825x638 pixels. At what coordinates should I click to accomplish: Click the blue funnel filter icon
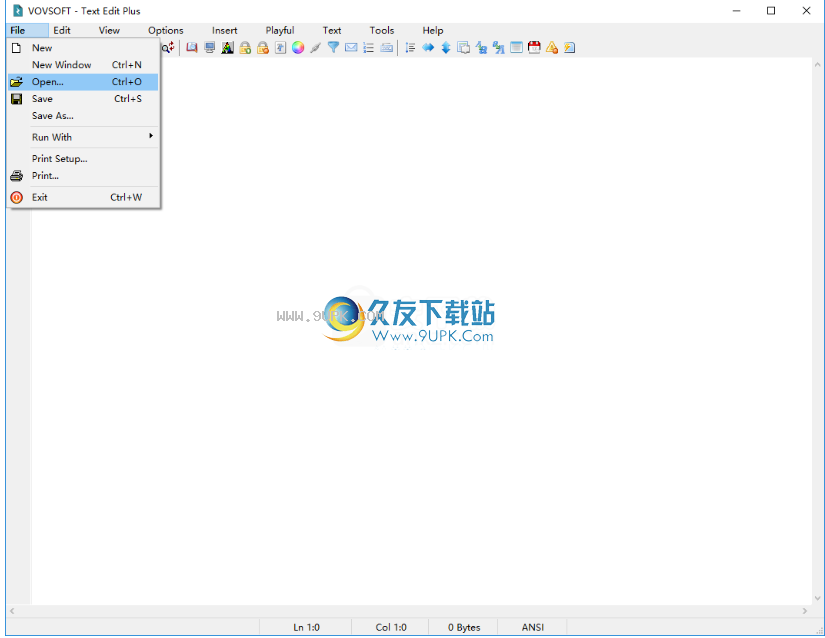click(x=333, y=48)
